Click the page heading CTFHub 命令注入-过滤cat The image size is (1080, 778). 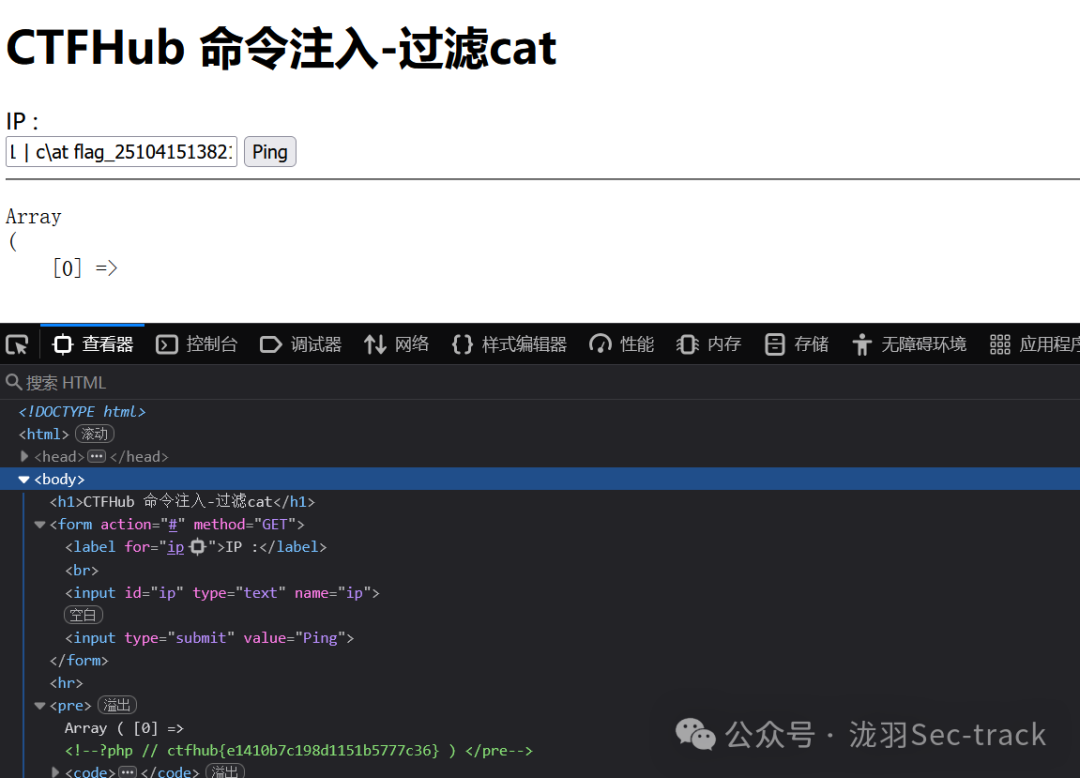pyautogui.click(x=281, y=48)
